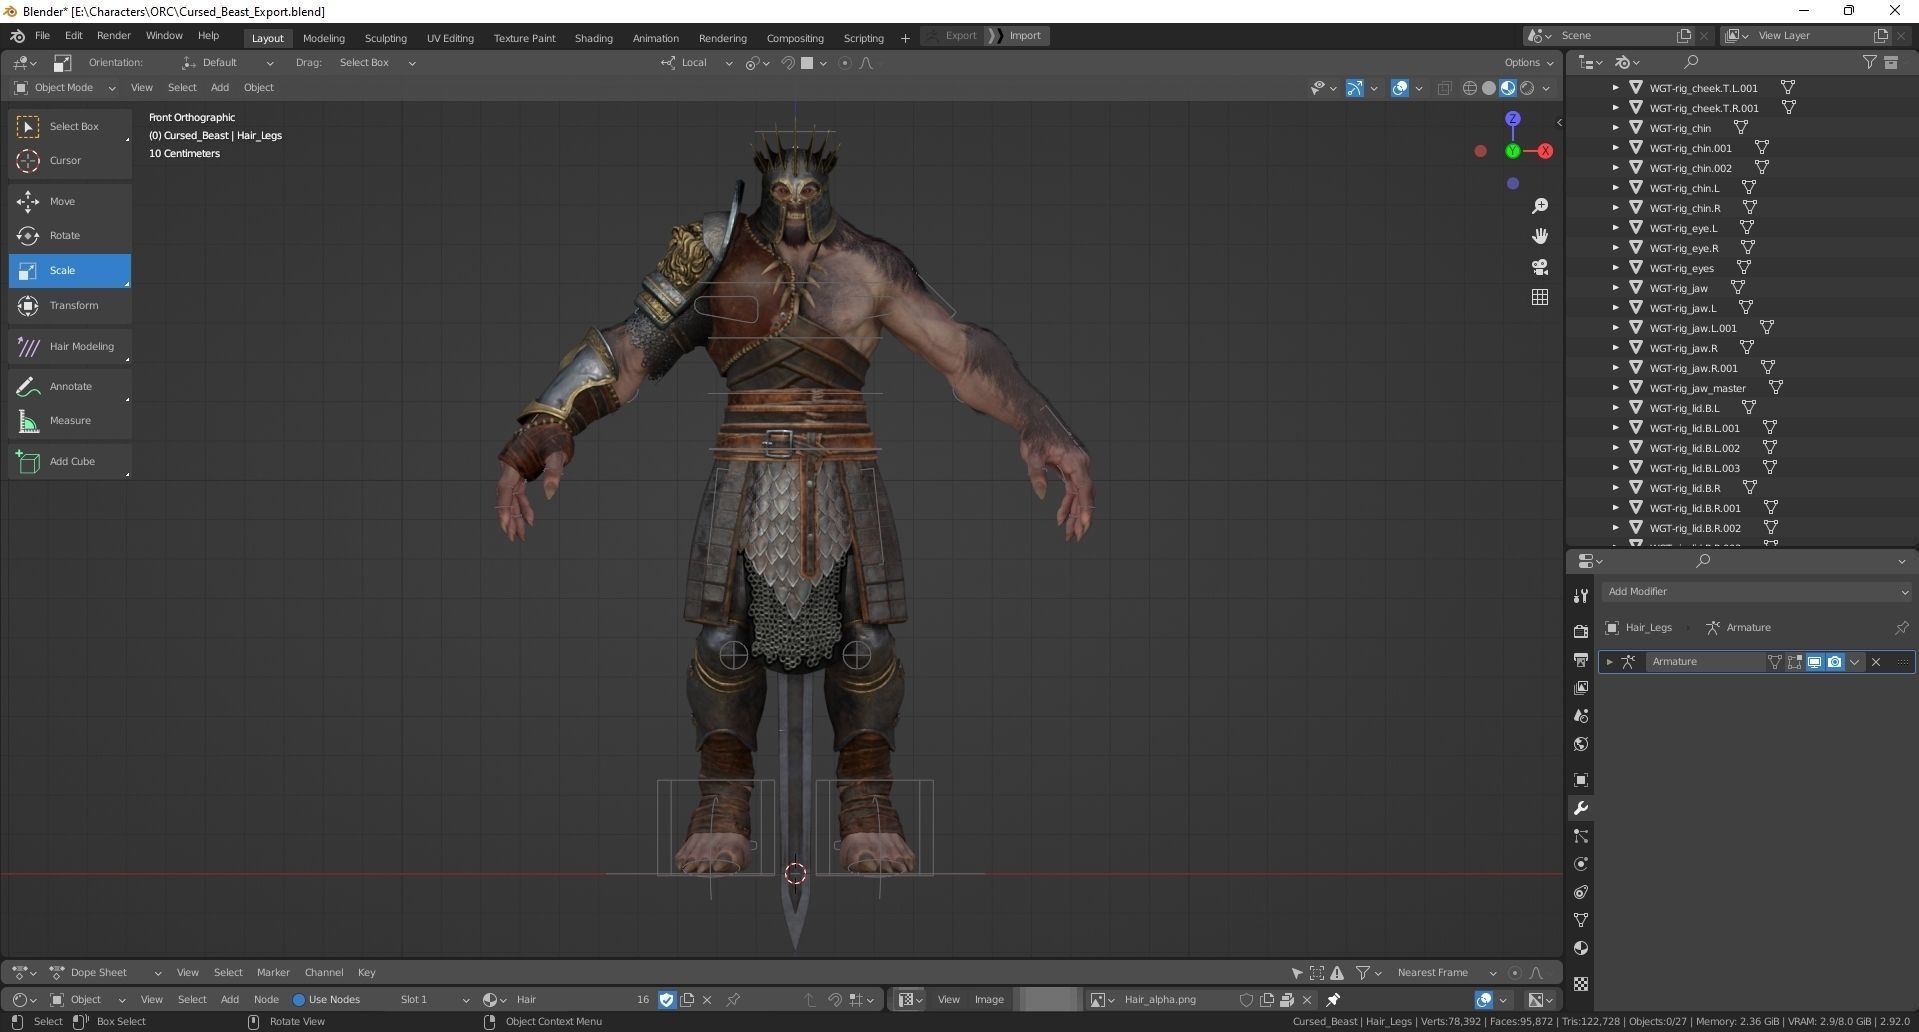Viewport: 1919px width, 1032px height.
Task: Open Orientation Default dropdown
Action: tap(227, 63)
